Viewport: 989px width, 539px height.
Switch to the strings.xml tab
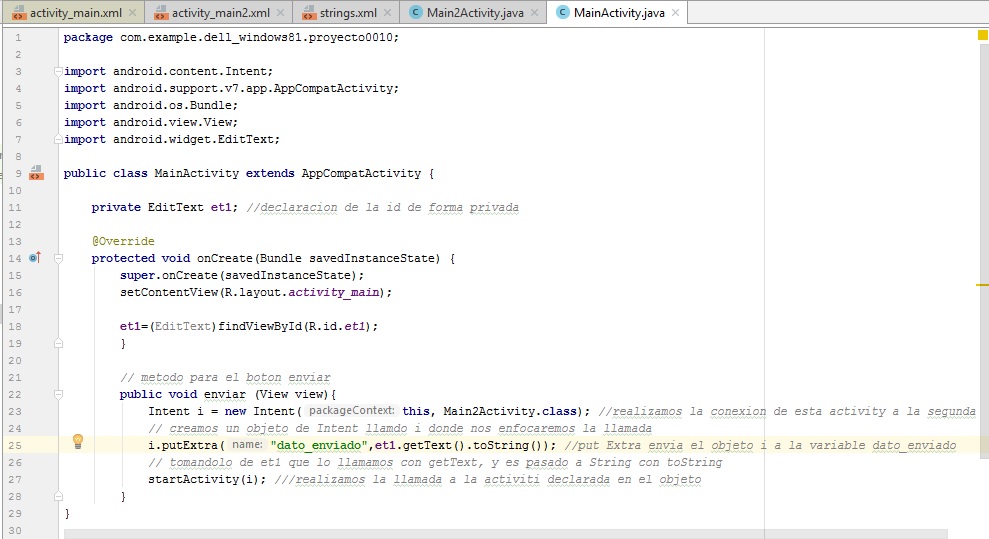click(348, 13)
